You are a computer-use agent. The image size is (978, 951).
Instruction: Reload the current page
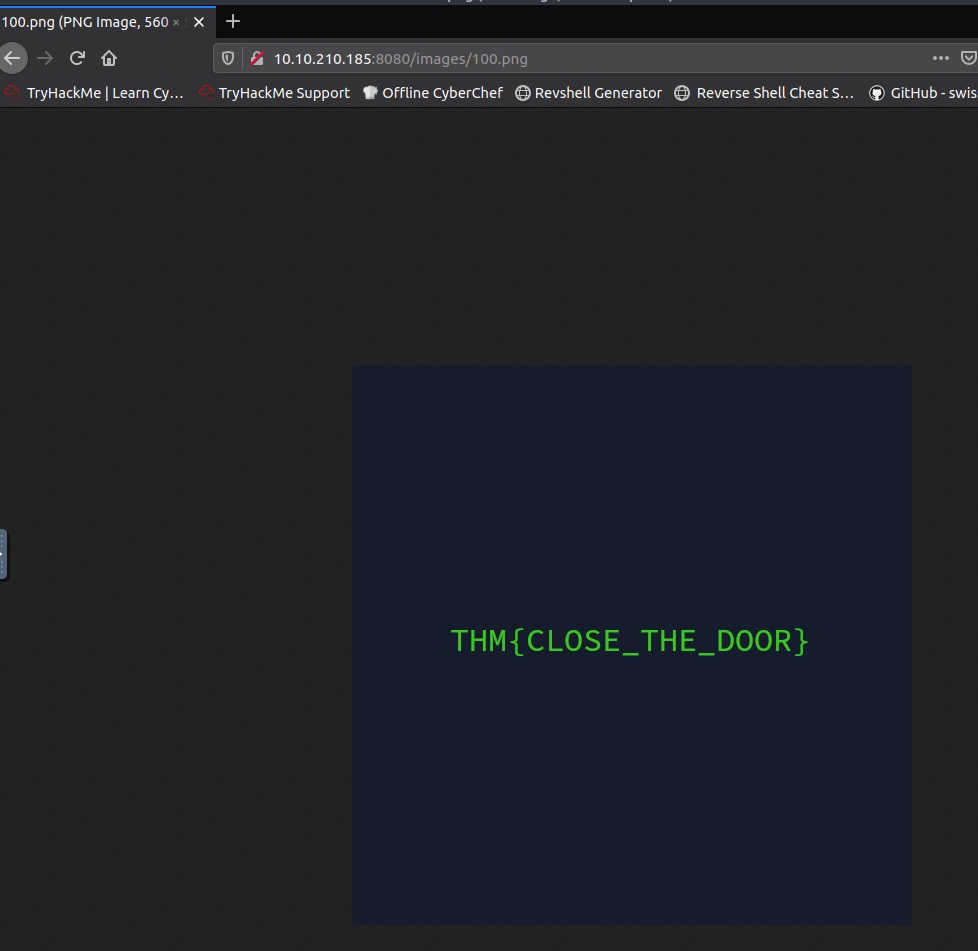77,58
